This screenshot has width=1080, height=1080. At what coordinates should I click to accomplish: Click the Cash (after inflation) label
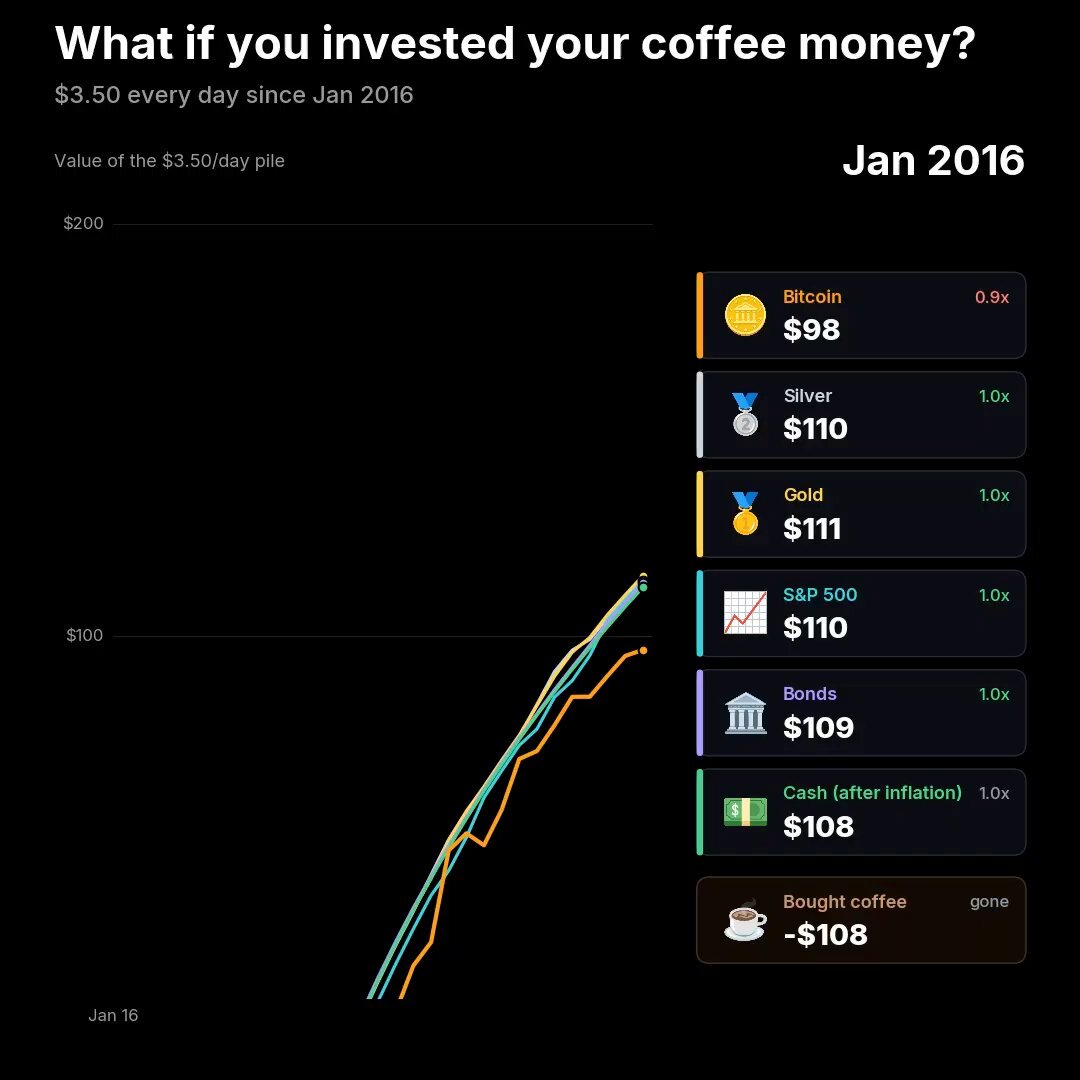coord(872,793)
